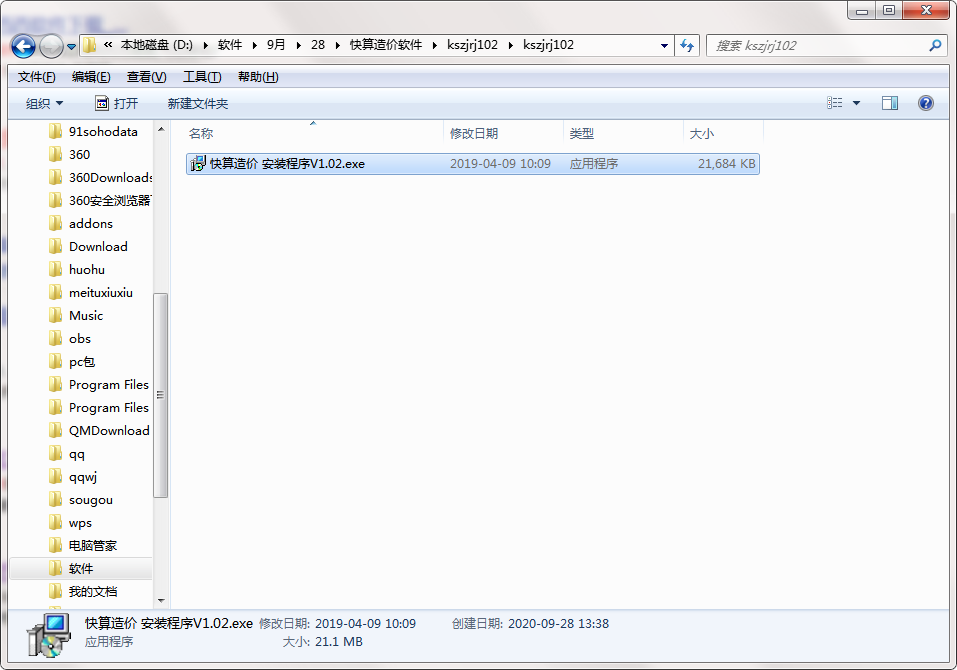Open address bar history dropdown arrow

click(x=664, y=46)
